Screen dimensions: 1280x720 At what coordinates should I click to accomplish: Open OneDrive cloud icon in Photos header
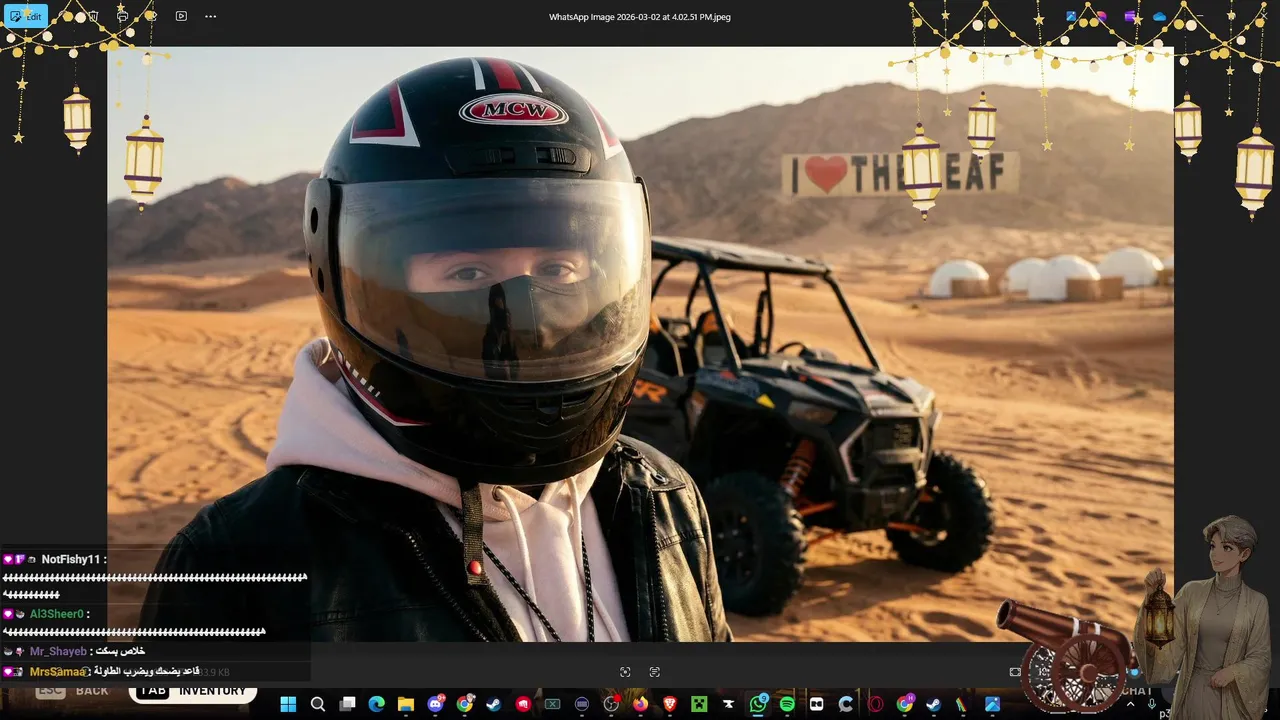tap(1160, 17)
